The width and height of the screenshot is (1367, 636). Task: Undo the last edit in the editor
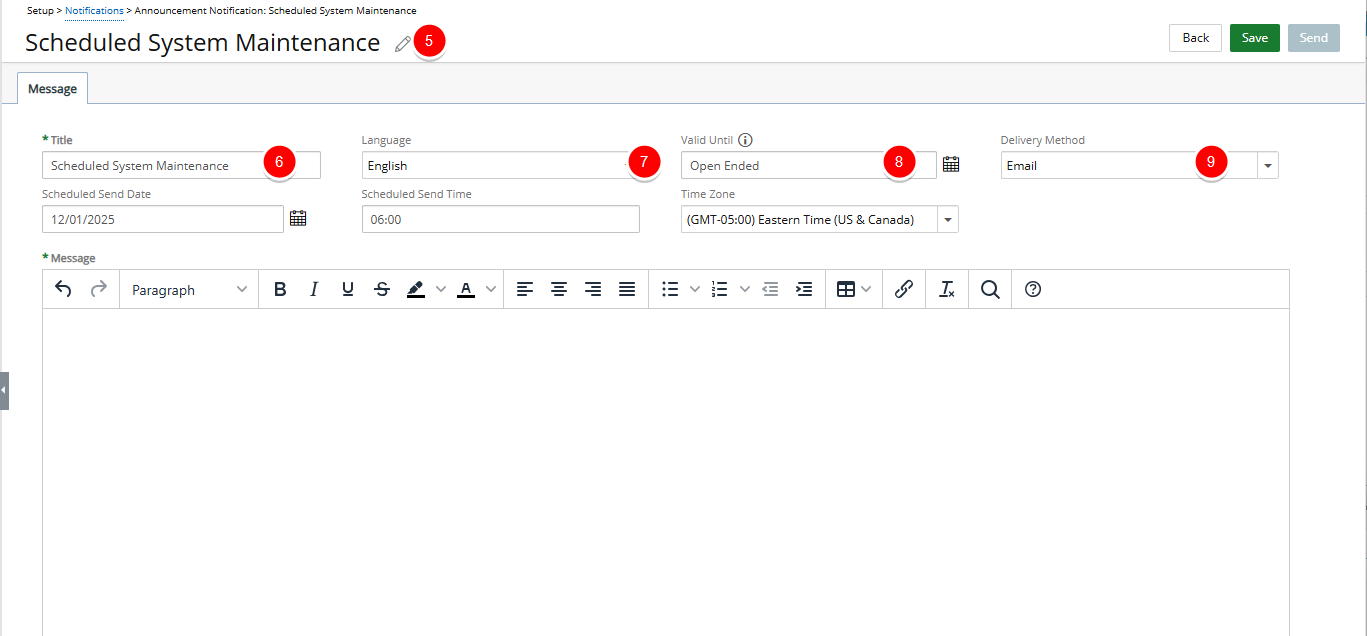[63, 289]
